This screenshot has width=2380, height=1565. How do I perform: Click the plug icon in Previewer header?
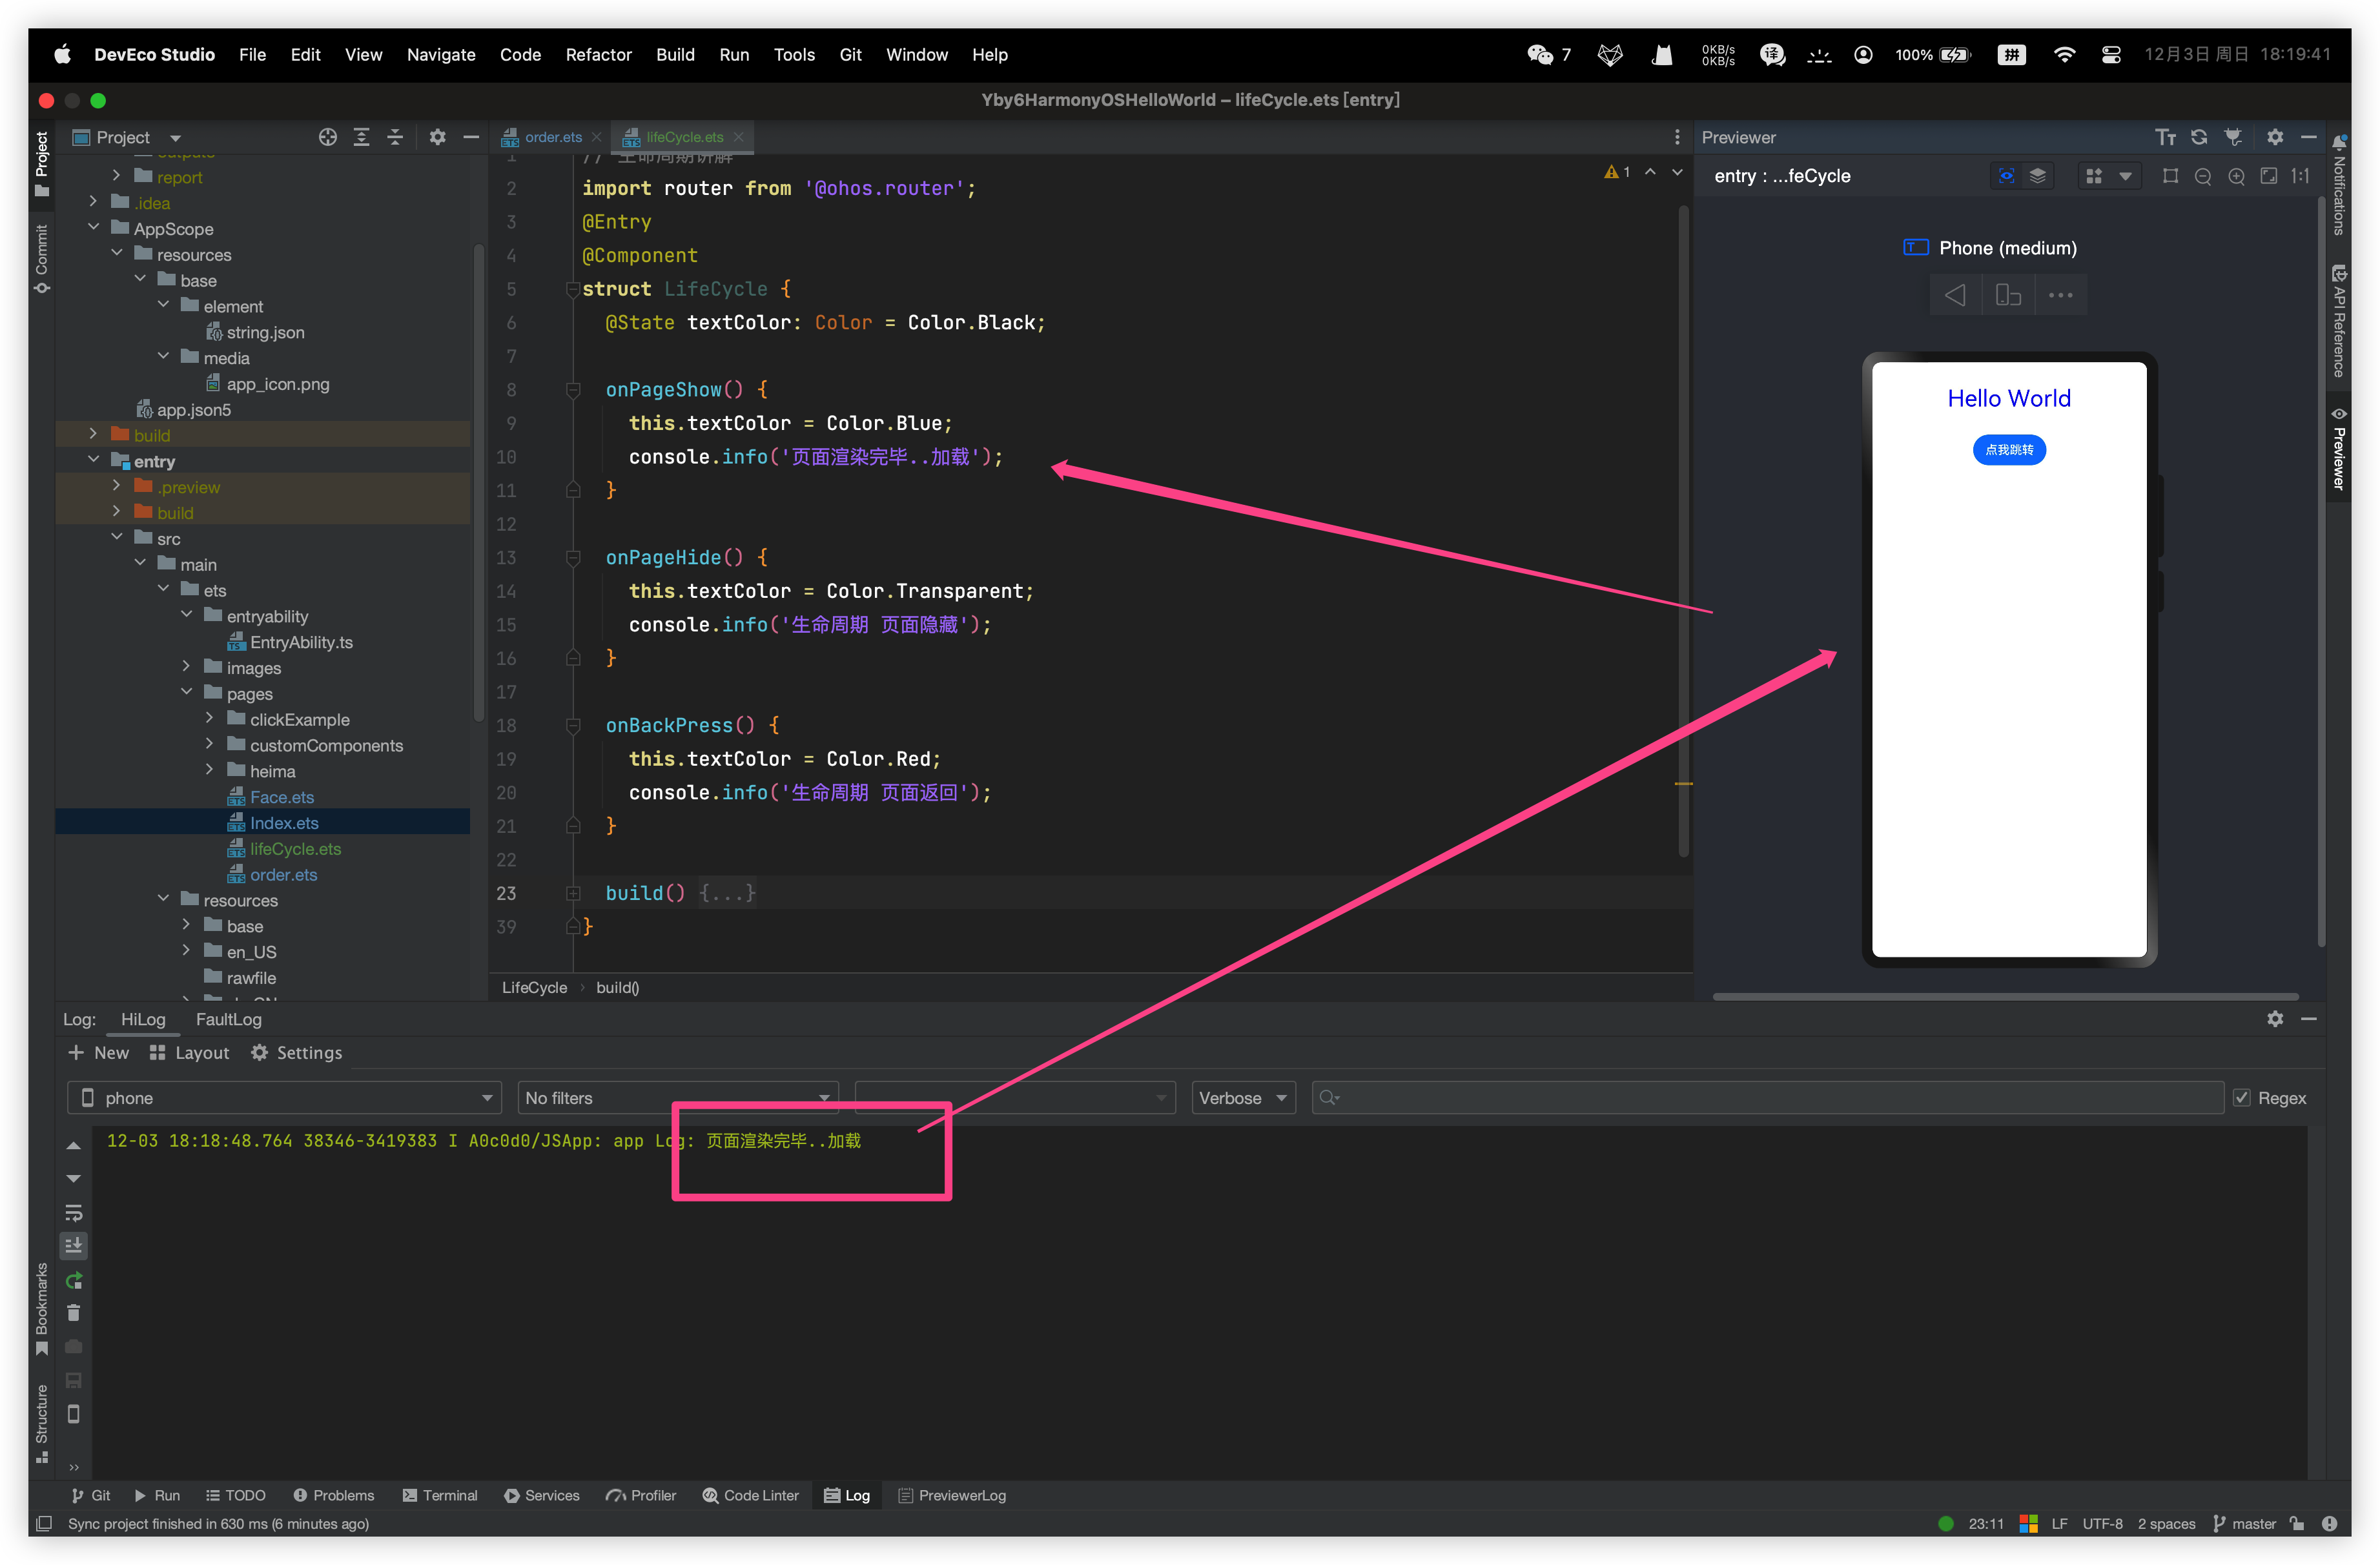pyautogui.click(x=2233, y=137)
